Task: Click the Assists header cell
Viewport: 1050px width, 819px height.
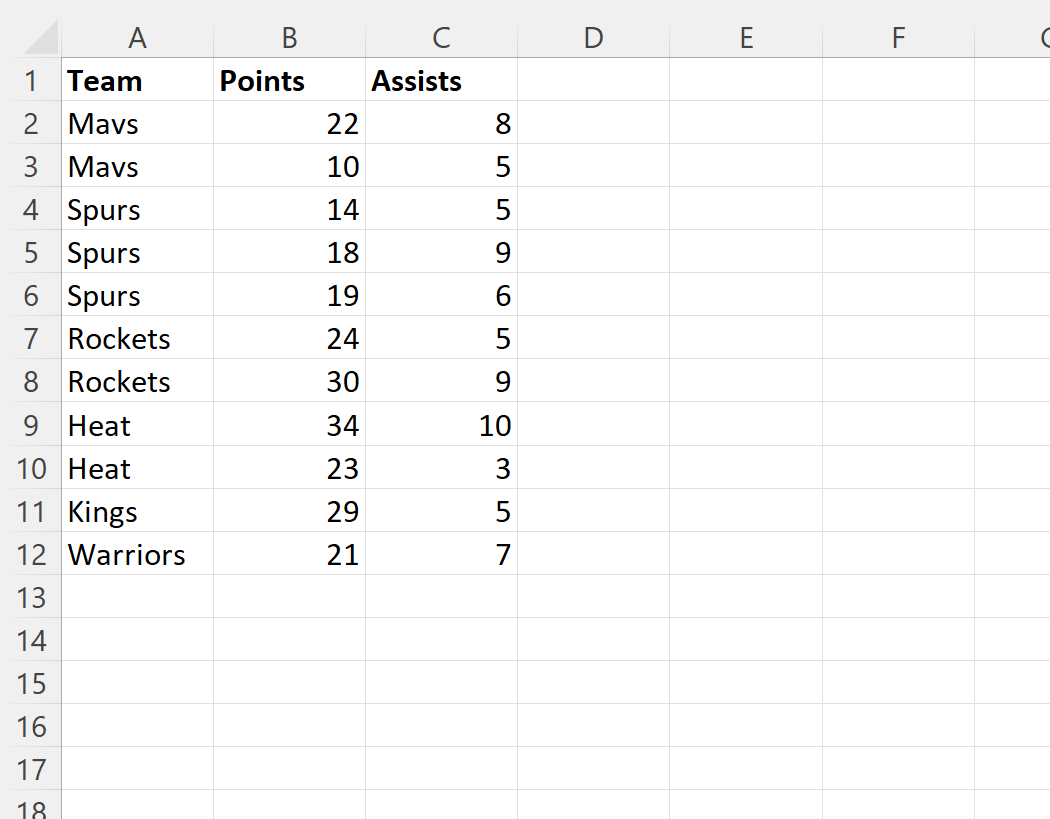Action: click(441, 80)
